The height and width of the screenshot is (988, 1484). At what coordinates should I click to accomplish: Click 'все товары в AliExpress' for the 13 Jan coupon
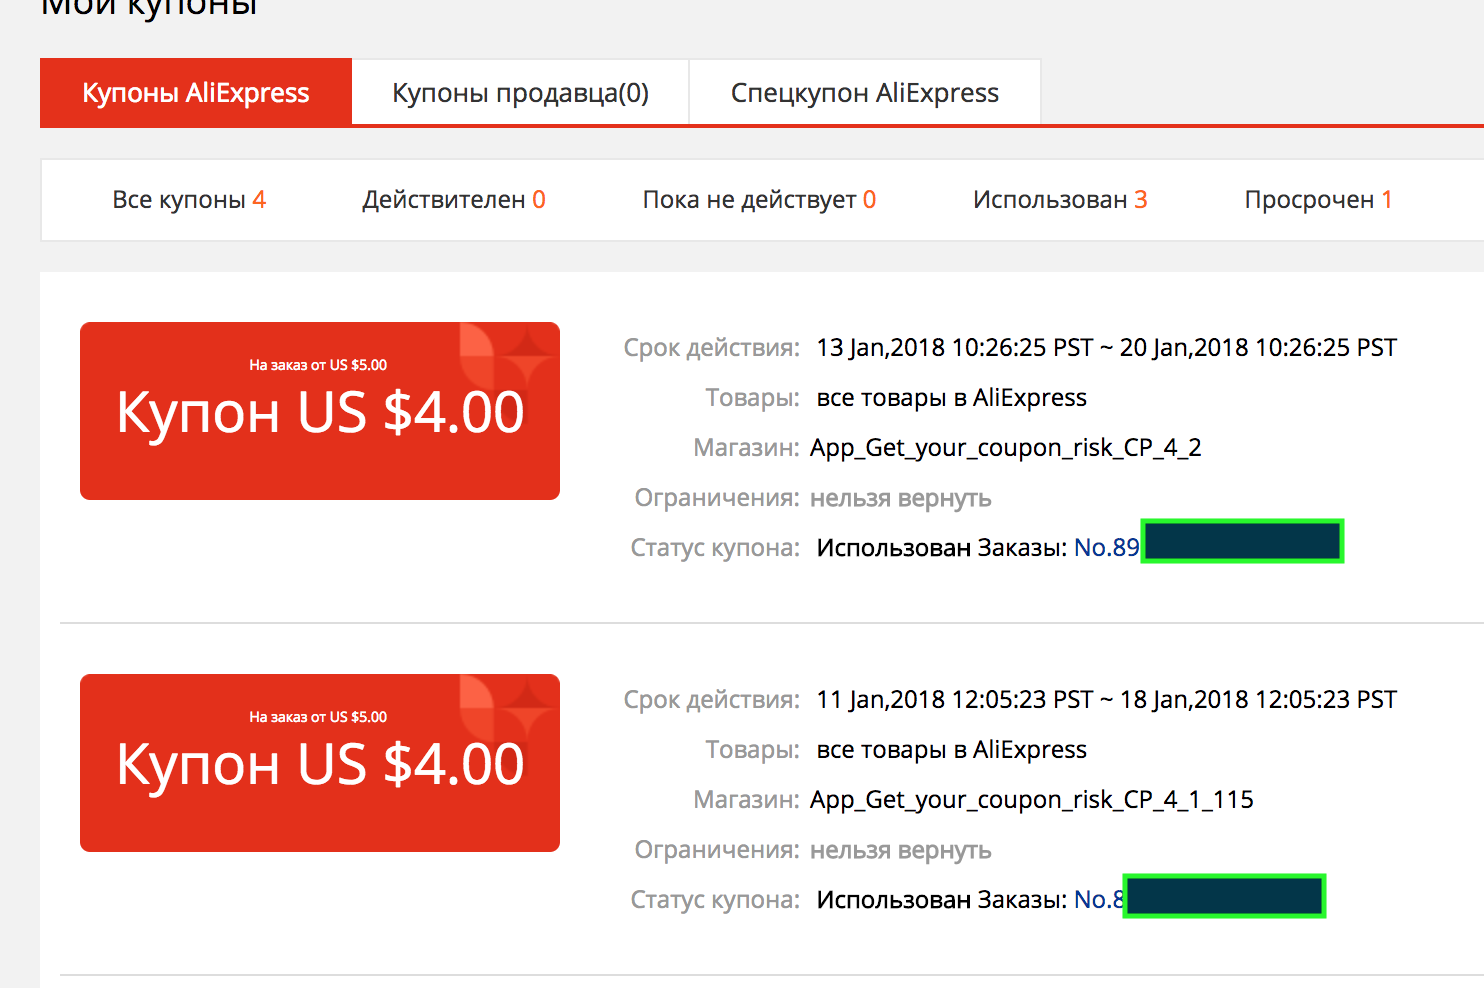[x=952, y=398]
